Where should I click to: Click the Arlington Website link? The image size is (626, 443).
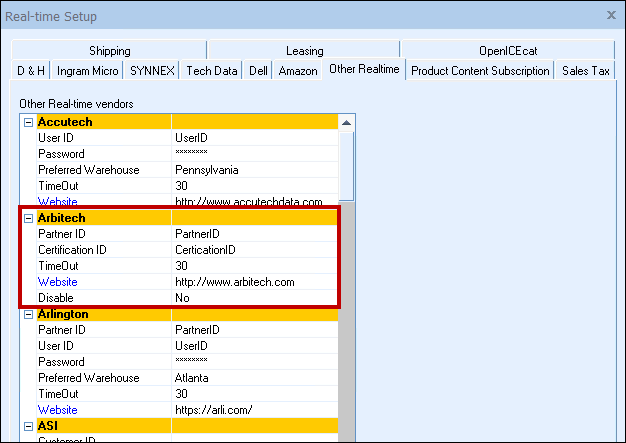click(57, 410)
